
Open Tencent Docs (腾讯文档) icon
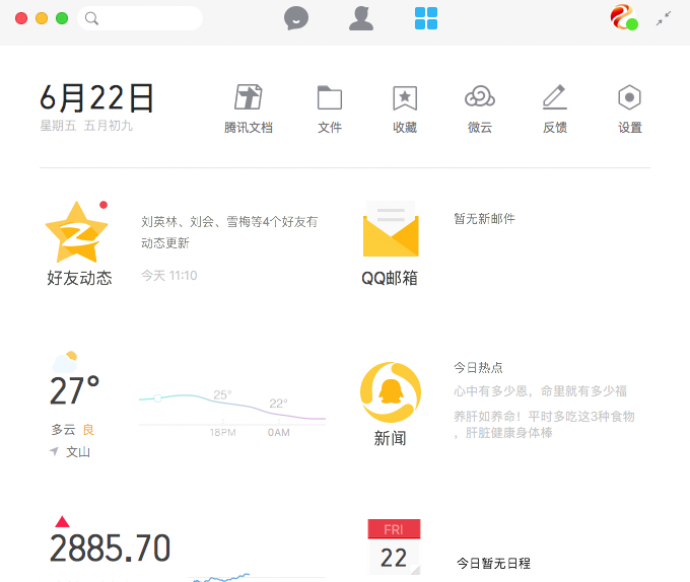pyautogui.click(x=248, y=97)
